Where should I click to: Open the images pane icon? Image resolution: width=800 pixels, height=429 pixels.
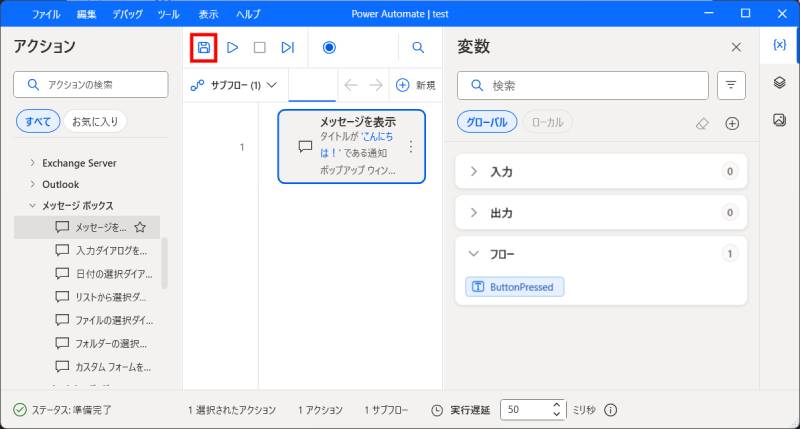pyautogui.click(x=779, y=120)
